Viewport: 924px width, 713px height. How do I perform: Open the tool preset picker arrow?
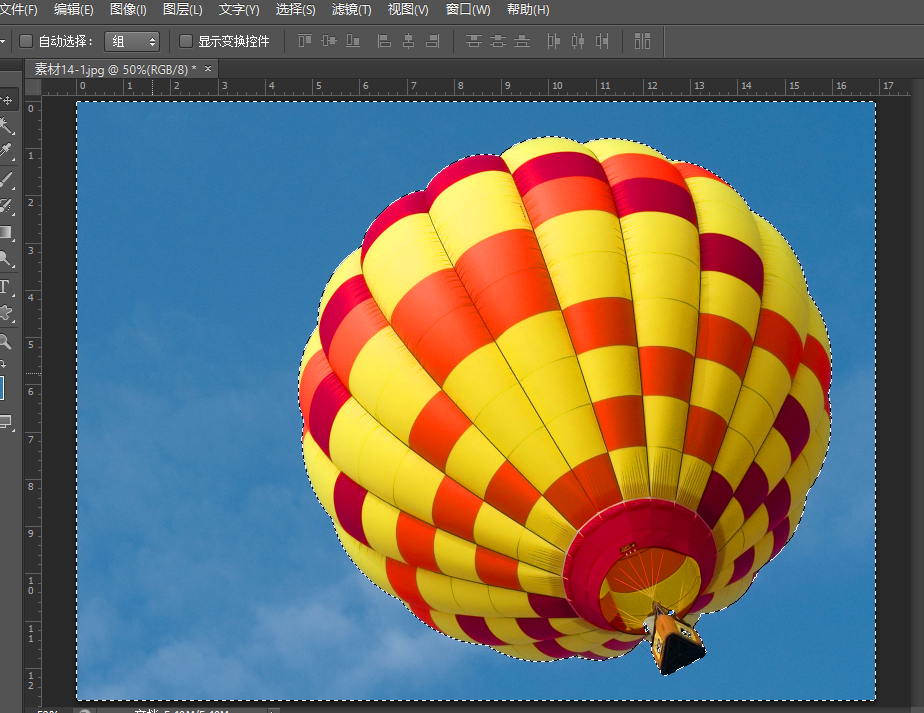2,41
